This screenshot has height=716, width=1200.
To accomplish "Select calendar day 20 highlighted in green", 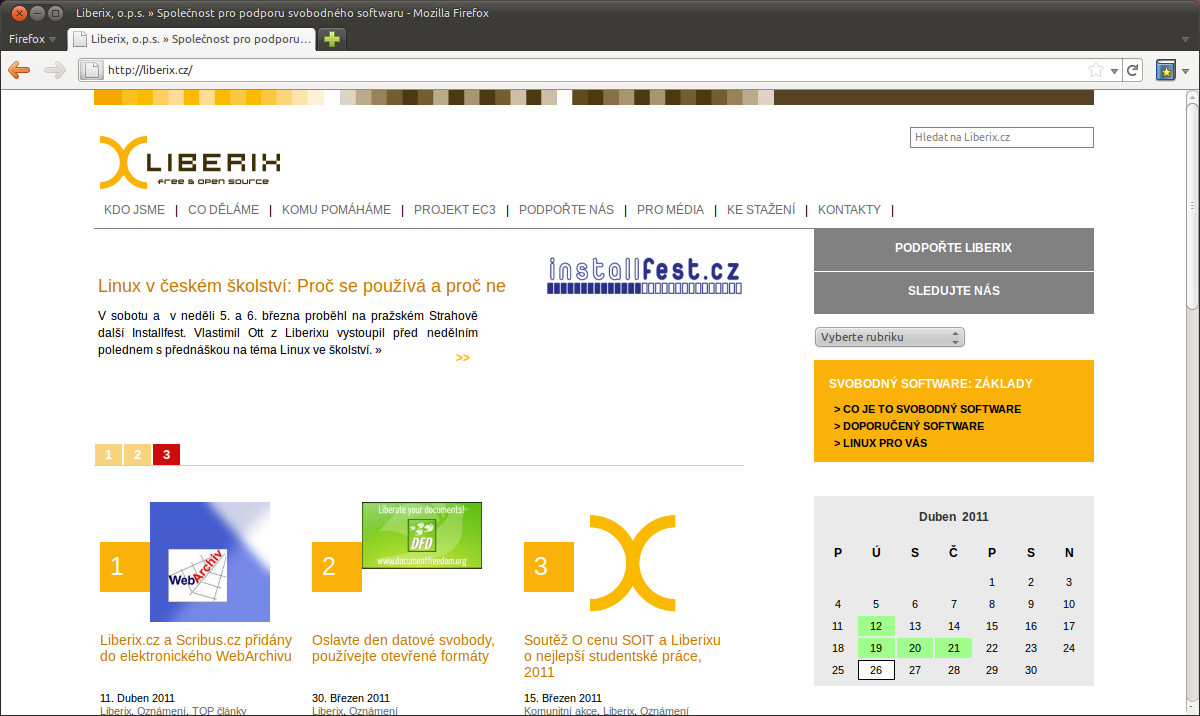I will (x=914, y=648).
